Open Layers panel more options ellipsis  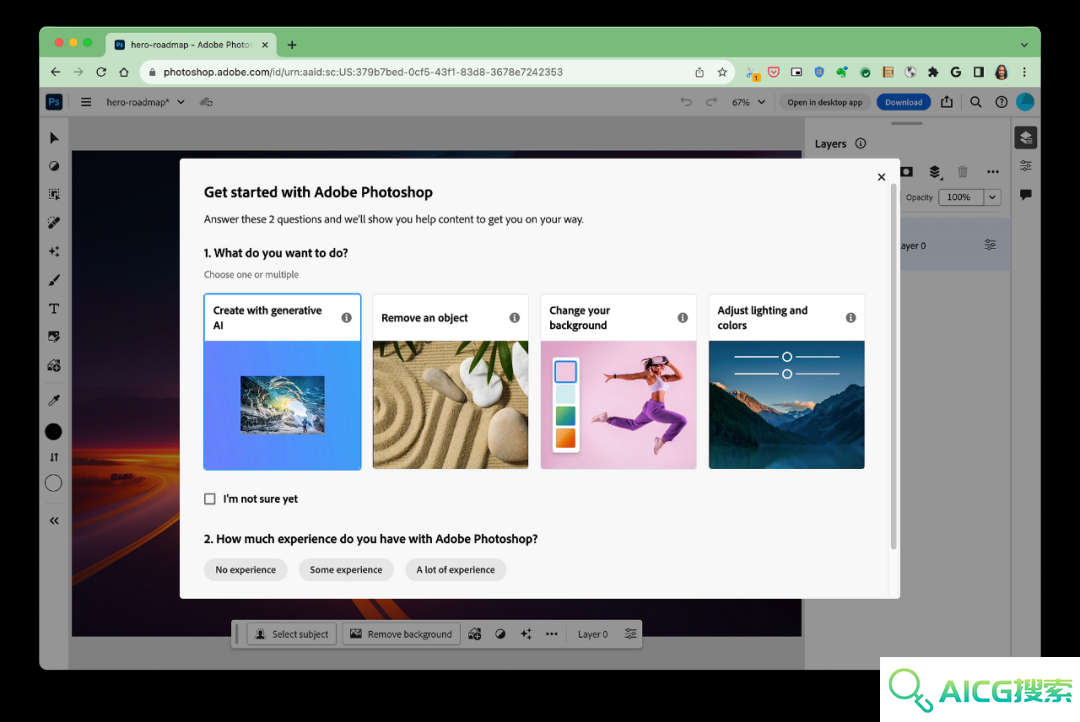tap(993, 172)
